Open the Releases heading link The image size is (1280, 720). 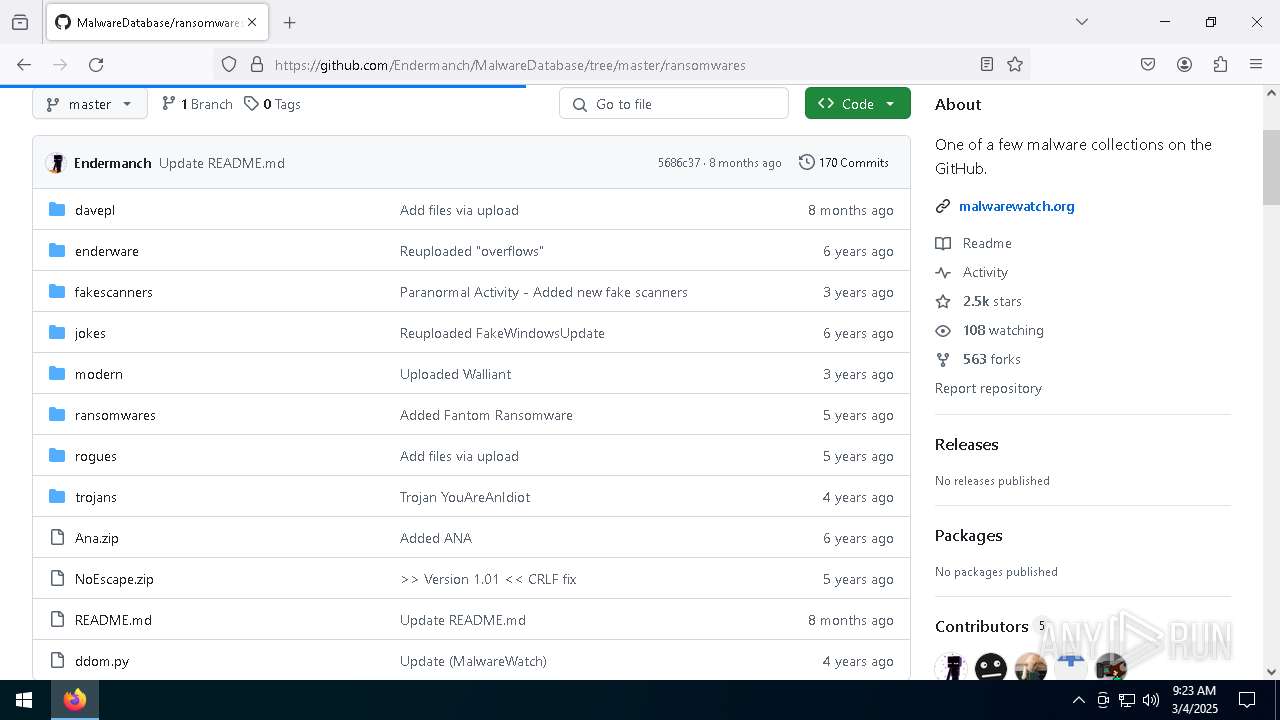967,444
